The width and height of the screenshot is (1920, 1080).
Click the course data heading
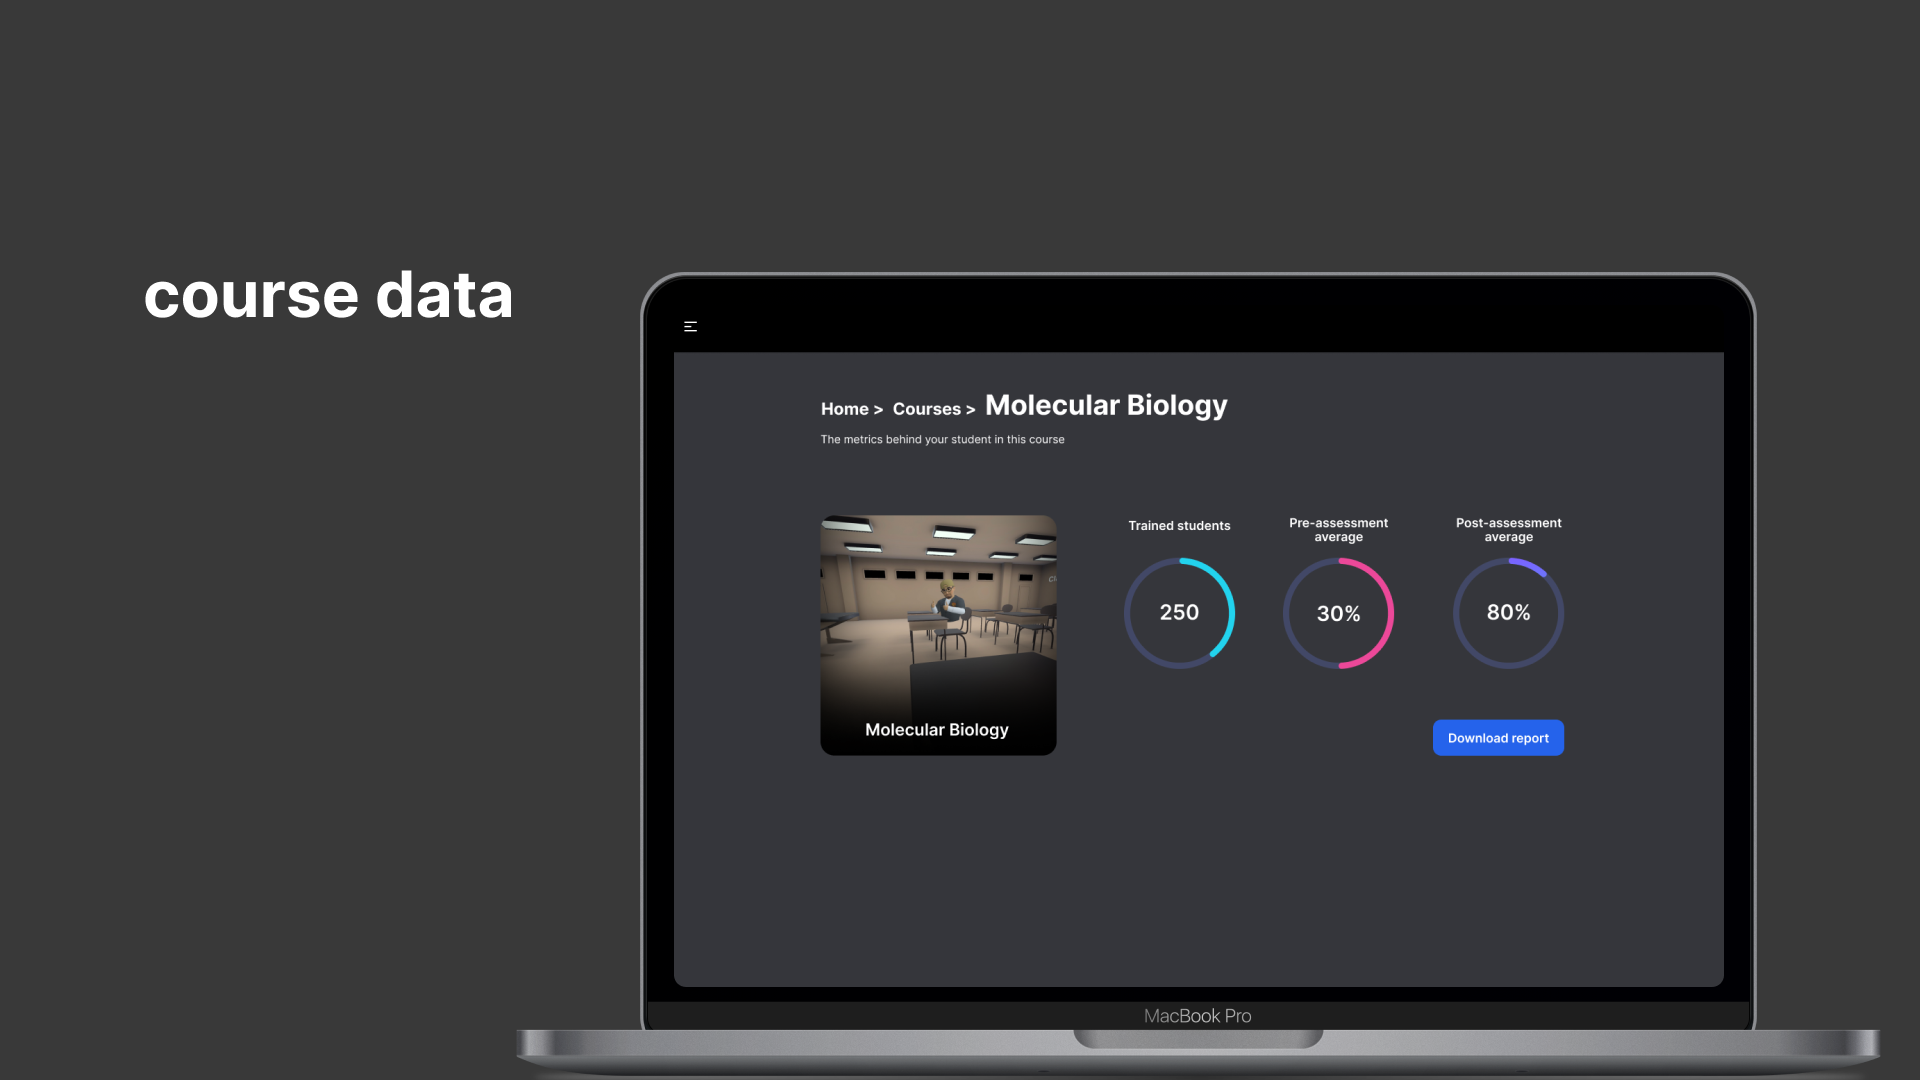pos(328,295)
